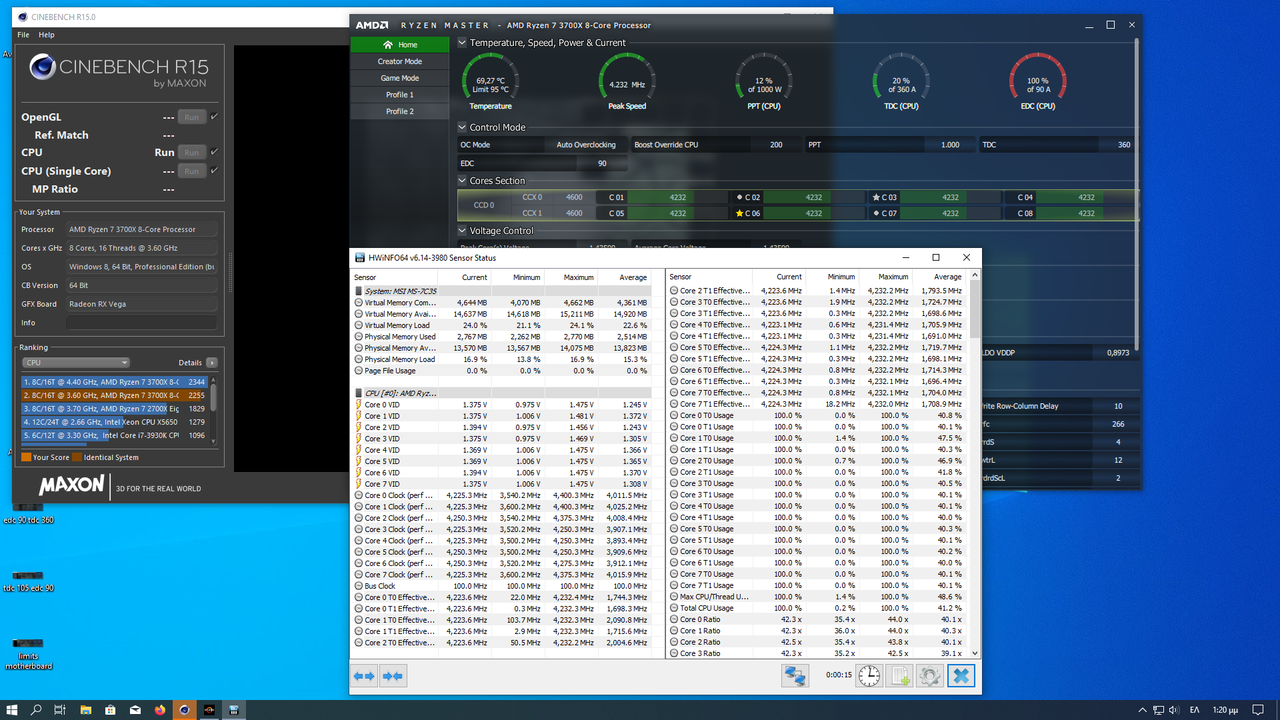
Task: Toggle the CPU (Single Core) checkbox
Action: [x=214, y=171]
